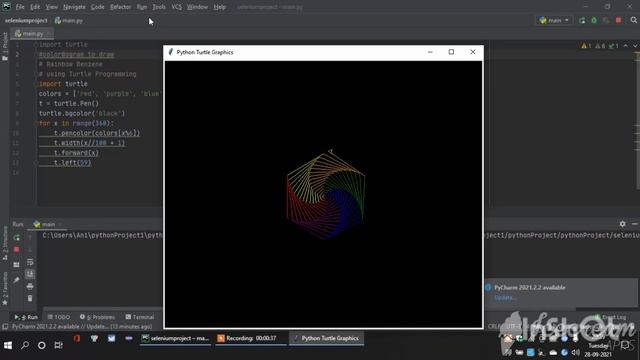Click the t.left(59) line in the editor

coord(72,162)
